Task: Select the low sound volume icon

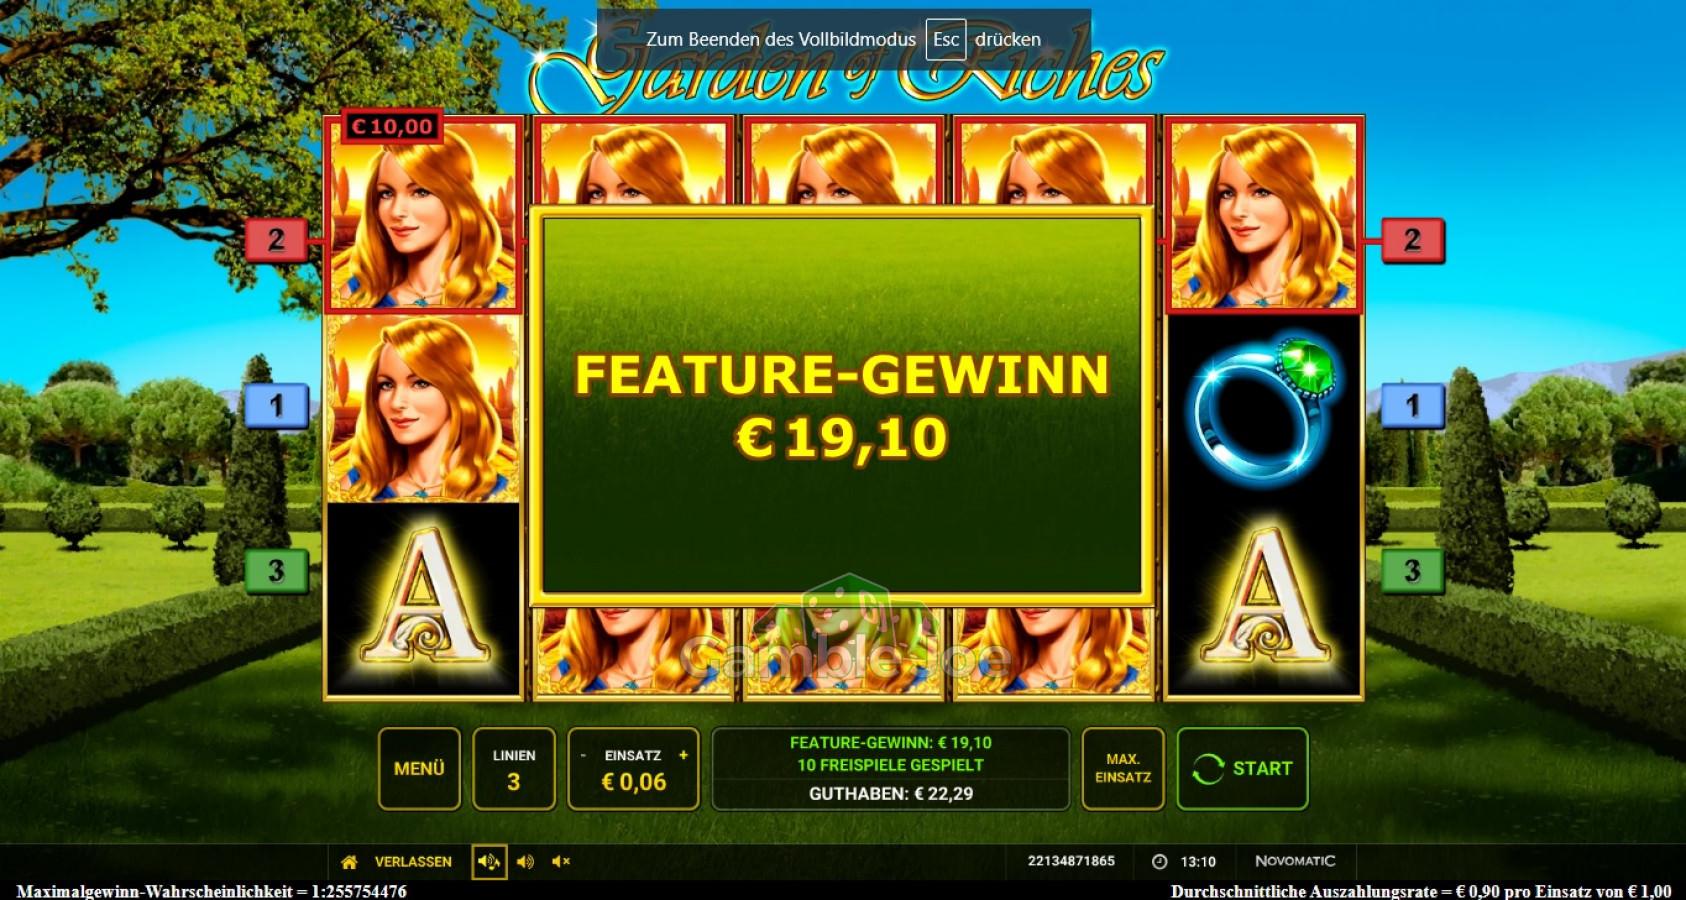Action: coord(526,862)
